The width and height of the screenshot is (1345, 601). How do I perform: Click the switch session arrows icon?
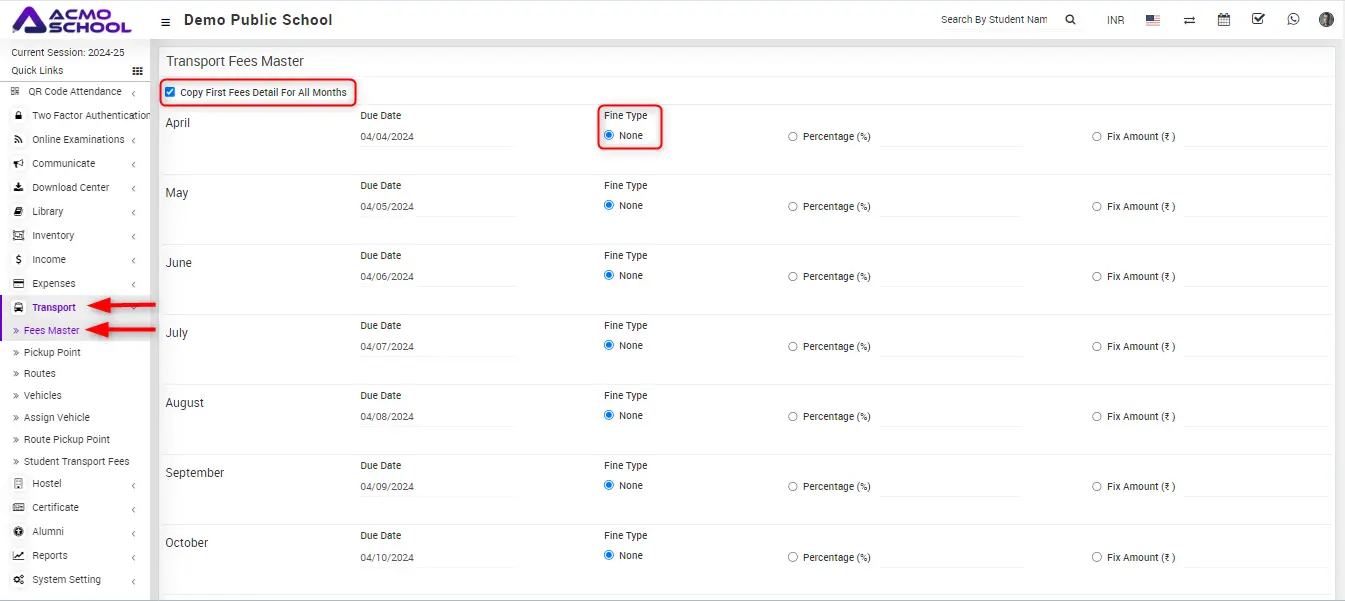coord(1189,20)
